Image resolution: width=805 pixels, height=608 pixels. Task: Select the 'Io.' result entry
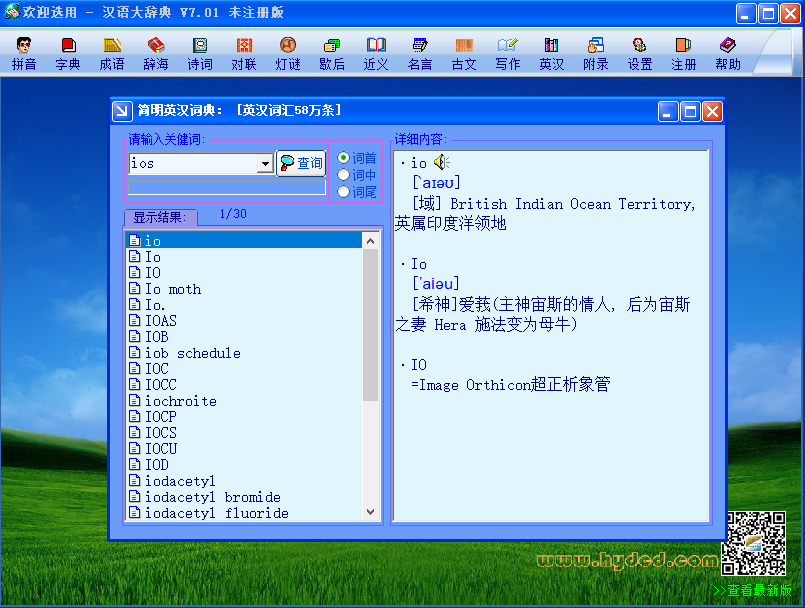click(x=244, y=305)
